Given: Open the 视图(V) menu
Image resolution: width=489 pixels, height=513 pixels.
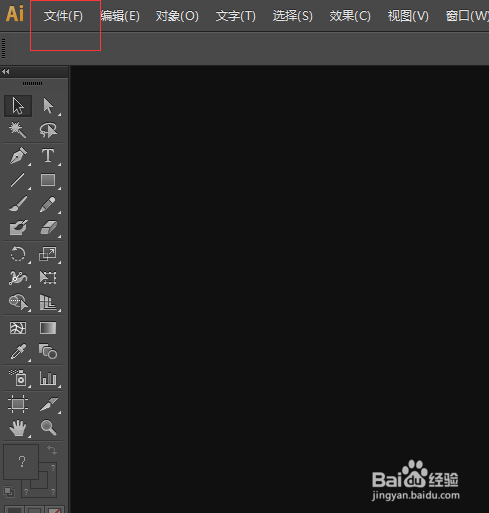Looking at the screenshot, I should coord(408,16).
